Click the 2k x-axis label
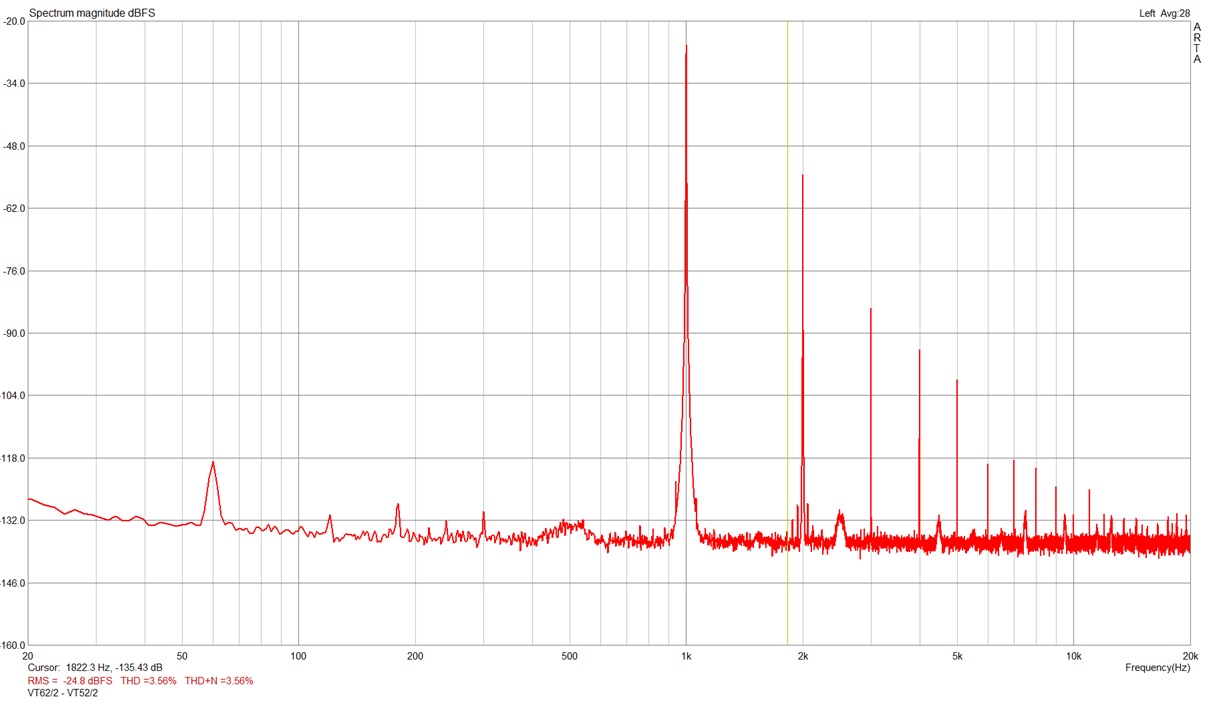This screenshot has height=702, width=1209. coord(803,656)
